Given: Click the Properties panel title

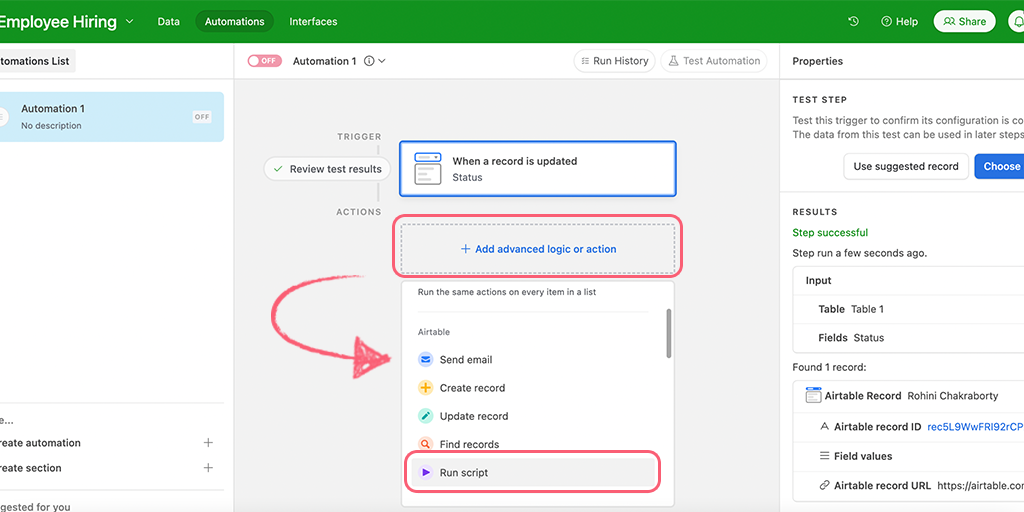Looking at the screenshot, I should pos(818,61).
